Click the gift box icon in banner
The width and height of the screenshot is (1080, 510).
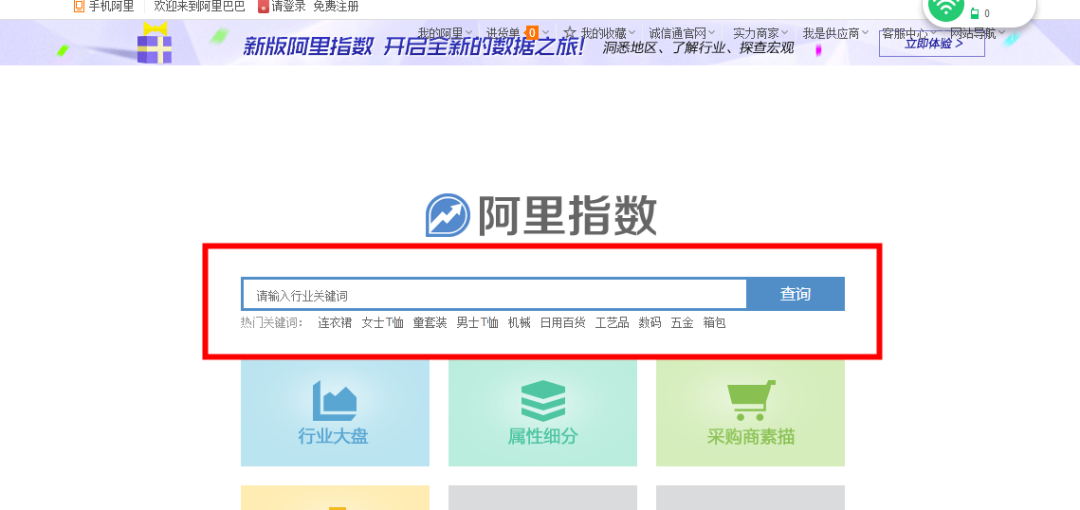coord(154,43)
